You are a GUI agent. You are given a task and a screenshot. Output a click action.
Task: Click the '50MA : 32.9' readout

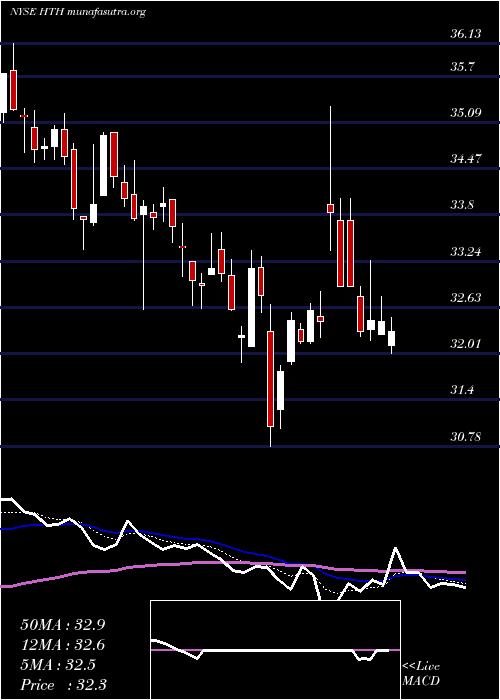63,625
